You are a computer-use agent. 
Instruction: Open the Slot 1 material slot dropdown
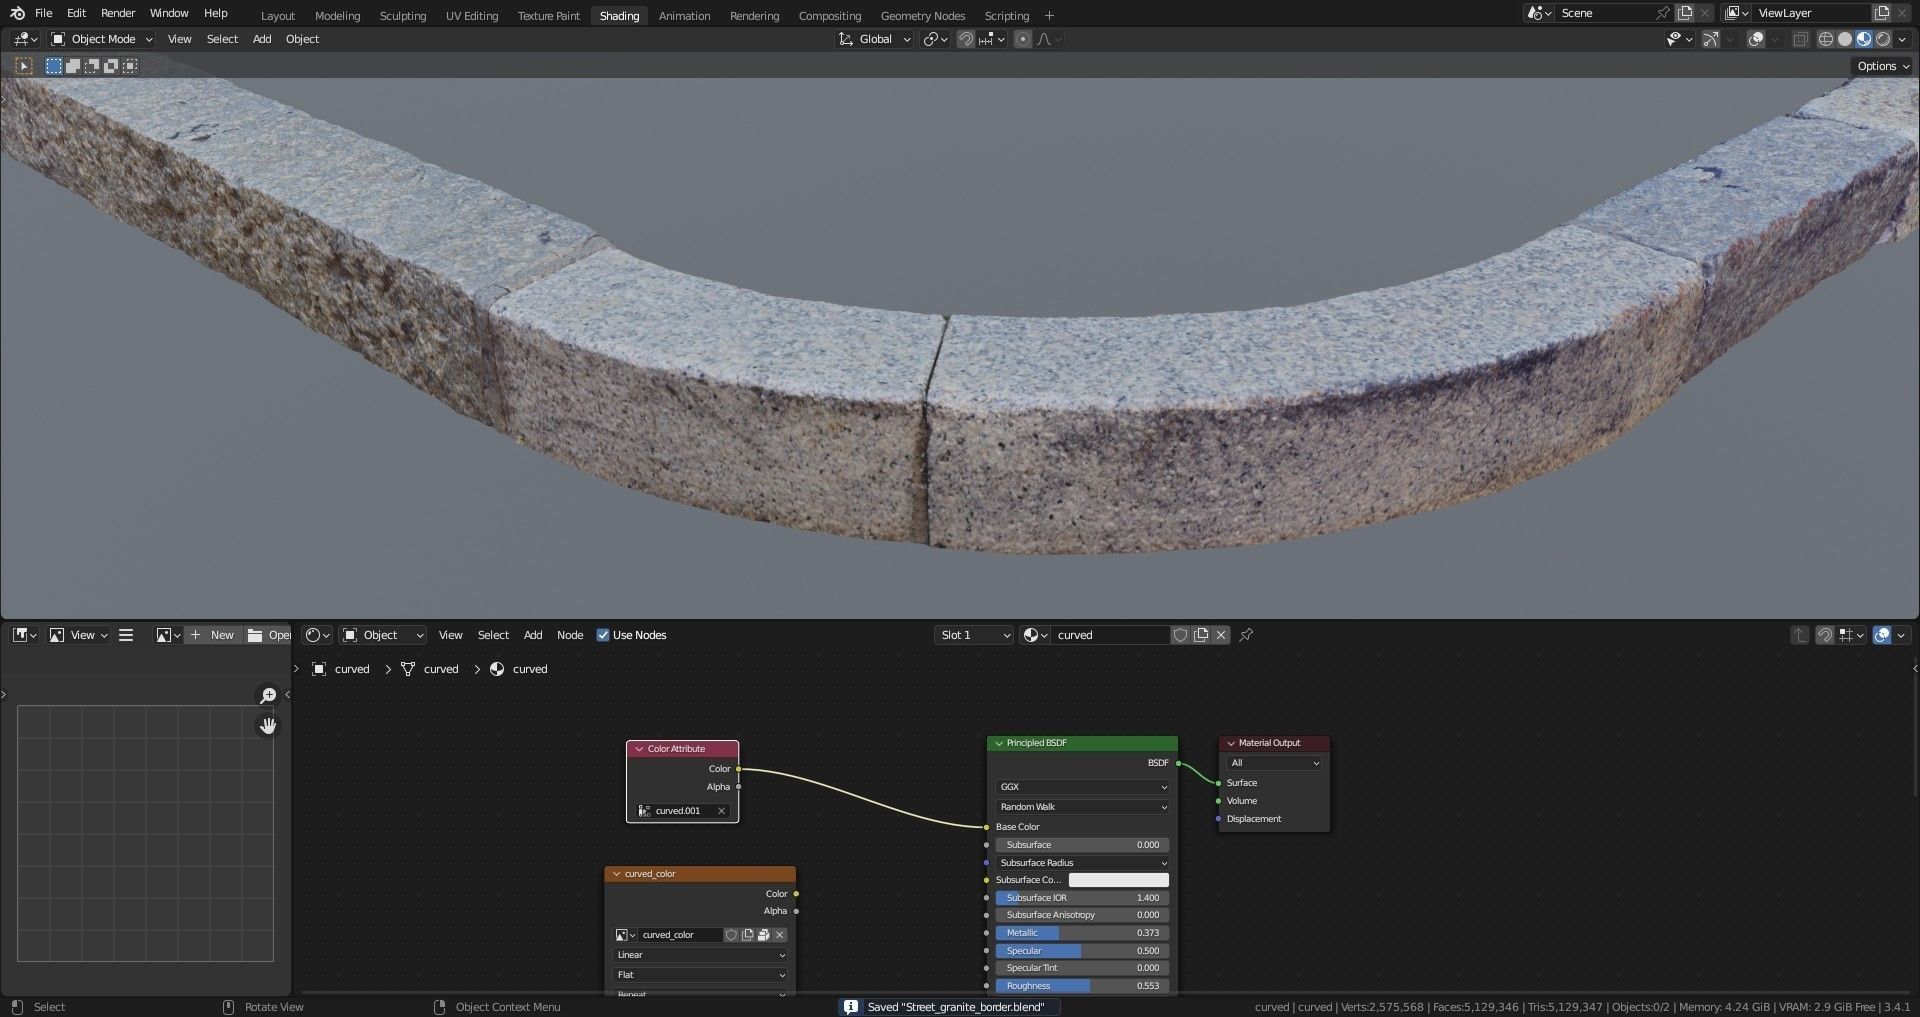pyautogui.click(x=974, y=635)
